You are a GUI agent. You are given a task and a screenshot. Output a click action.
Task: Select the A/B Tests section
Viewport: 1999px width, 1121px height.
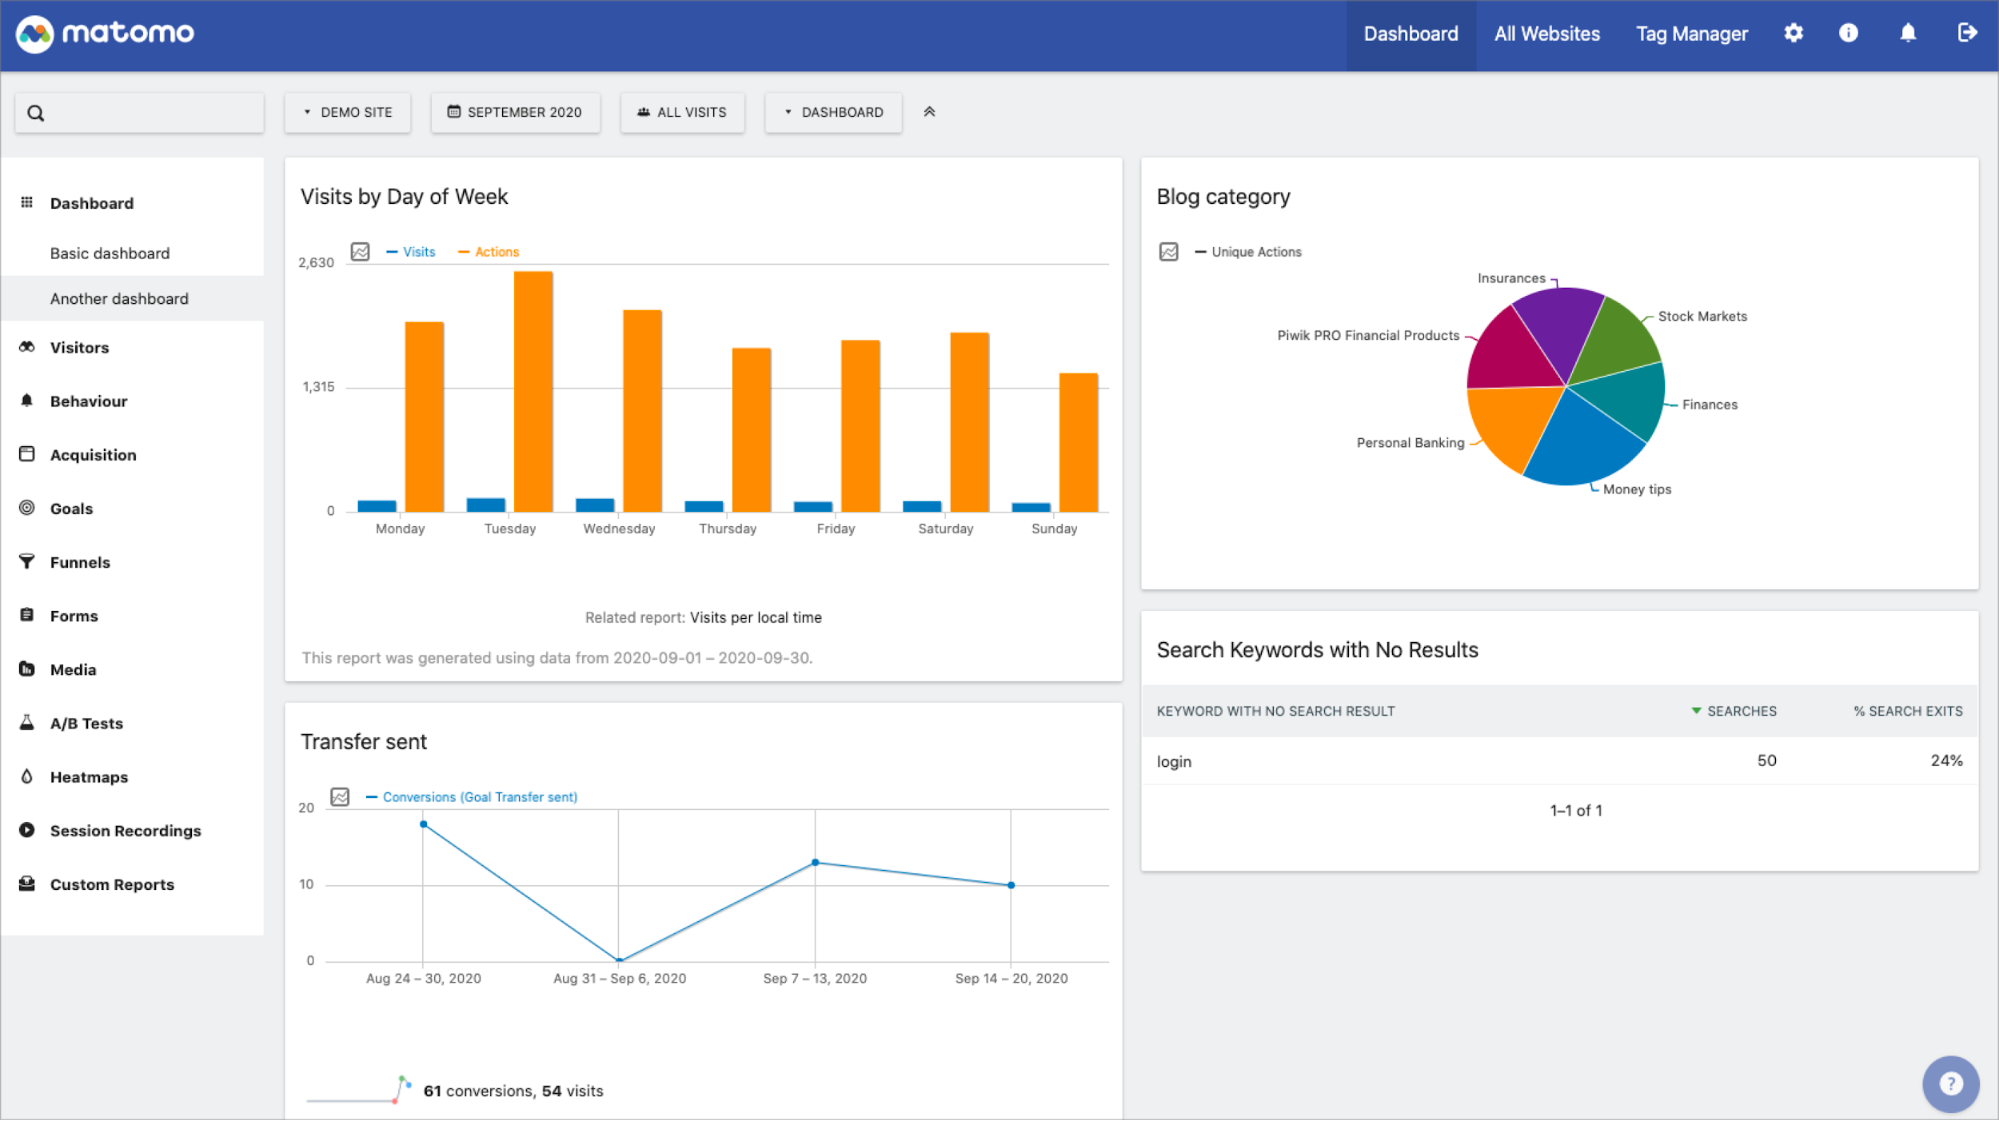click(86, 723)
